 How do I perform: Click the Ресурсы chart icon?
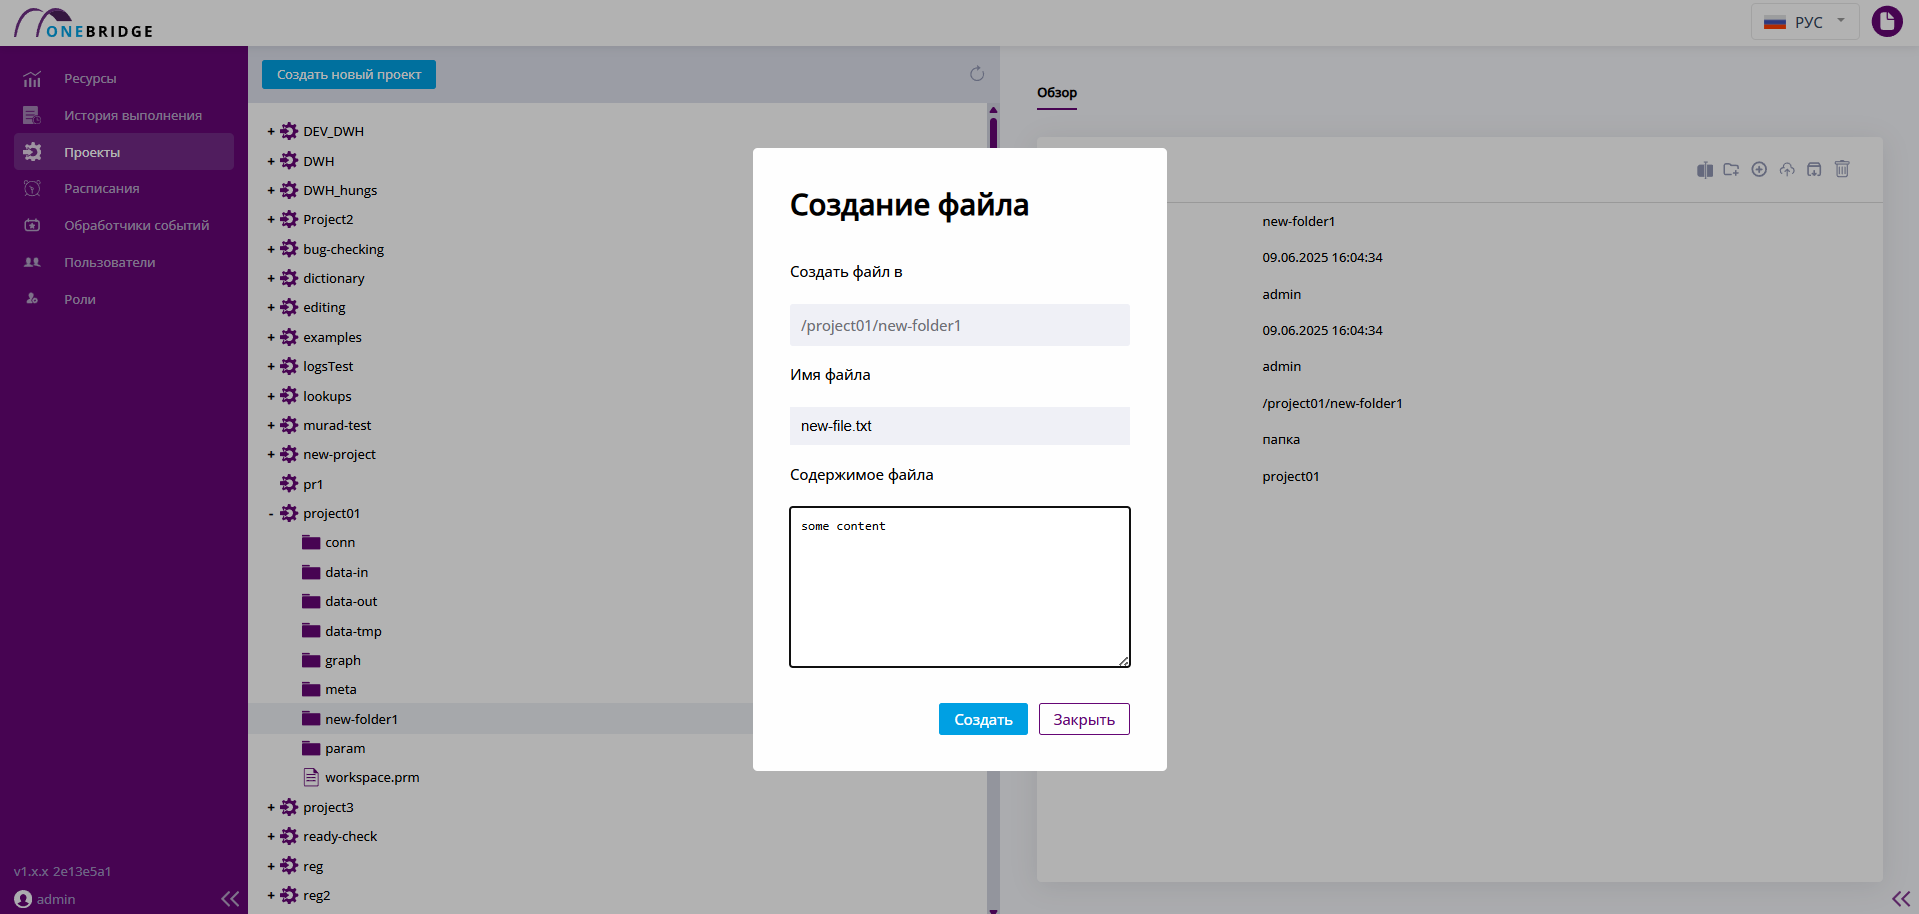pyautogui.click(x=32, y=79)
